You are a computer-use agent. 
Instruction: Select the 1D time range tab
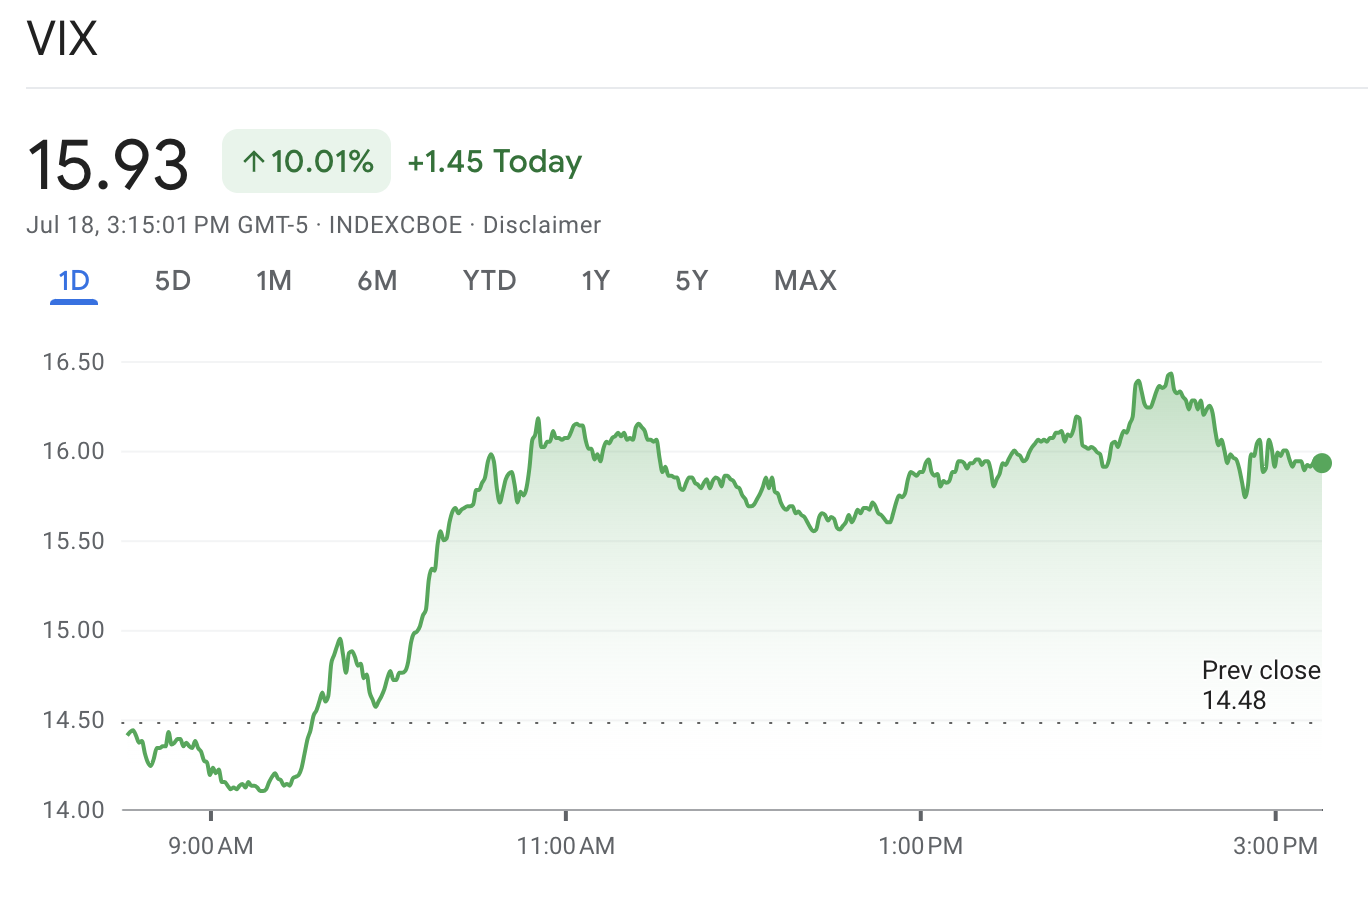(74, 281)
